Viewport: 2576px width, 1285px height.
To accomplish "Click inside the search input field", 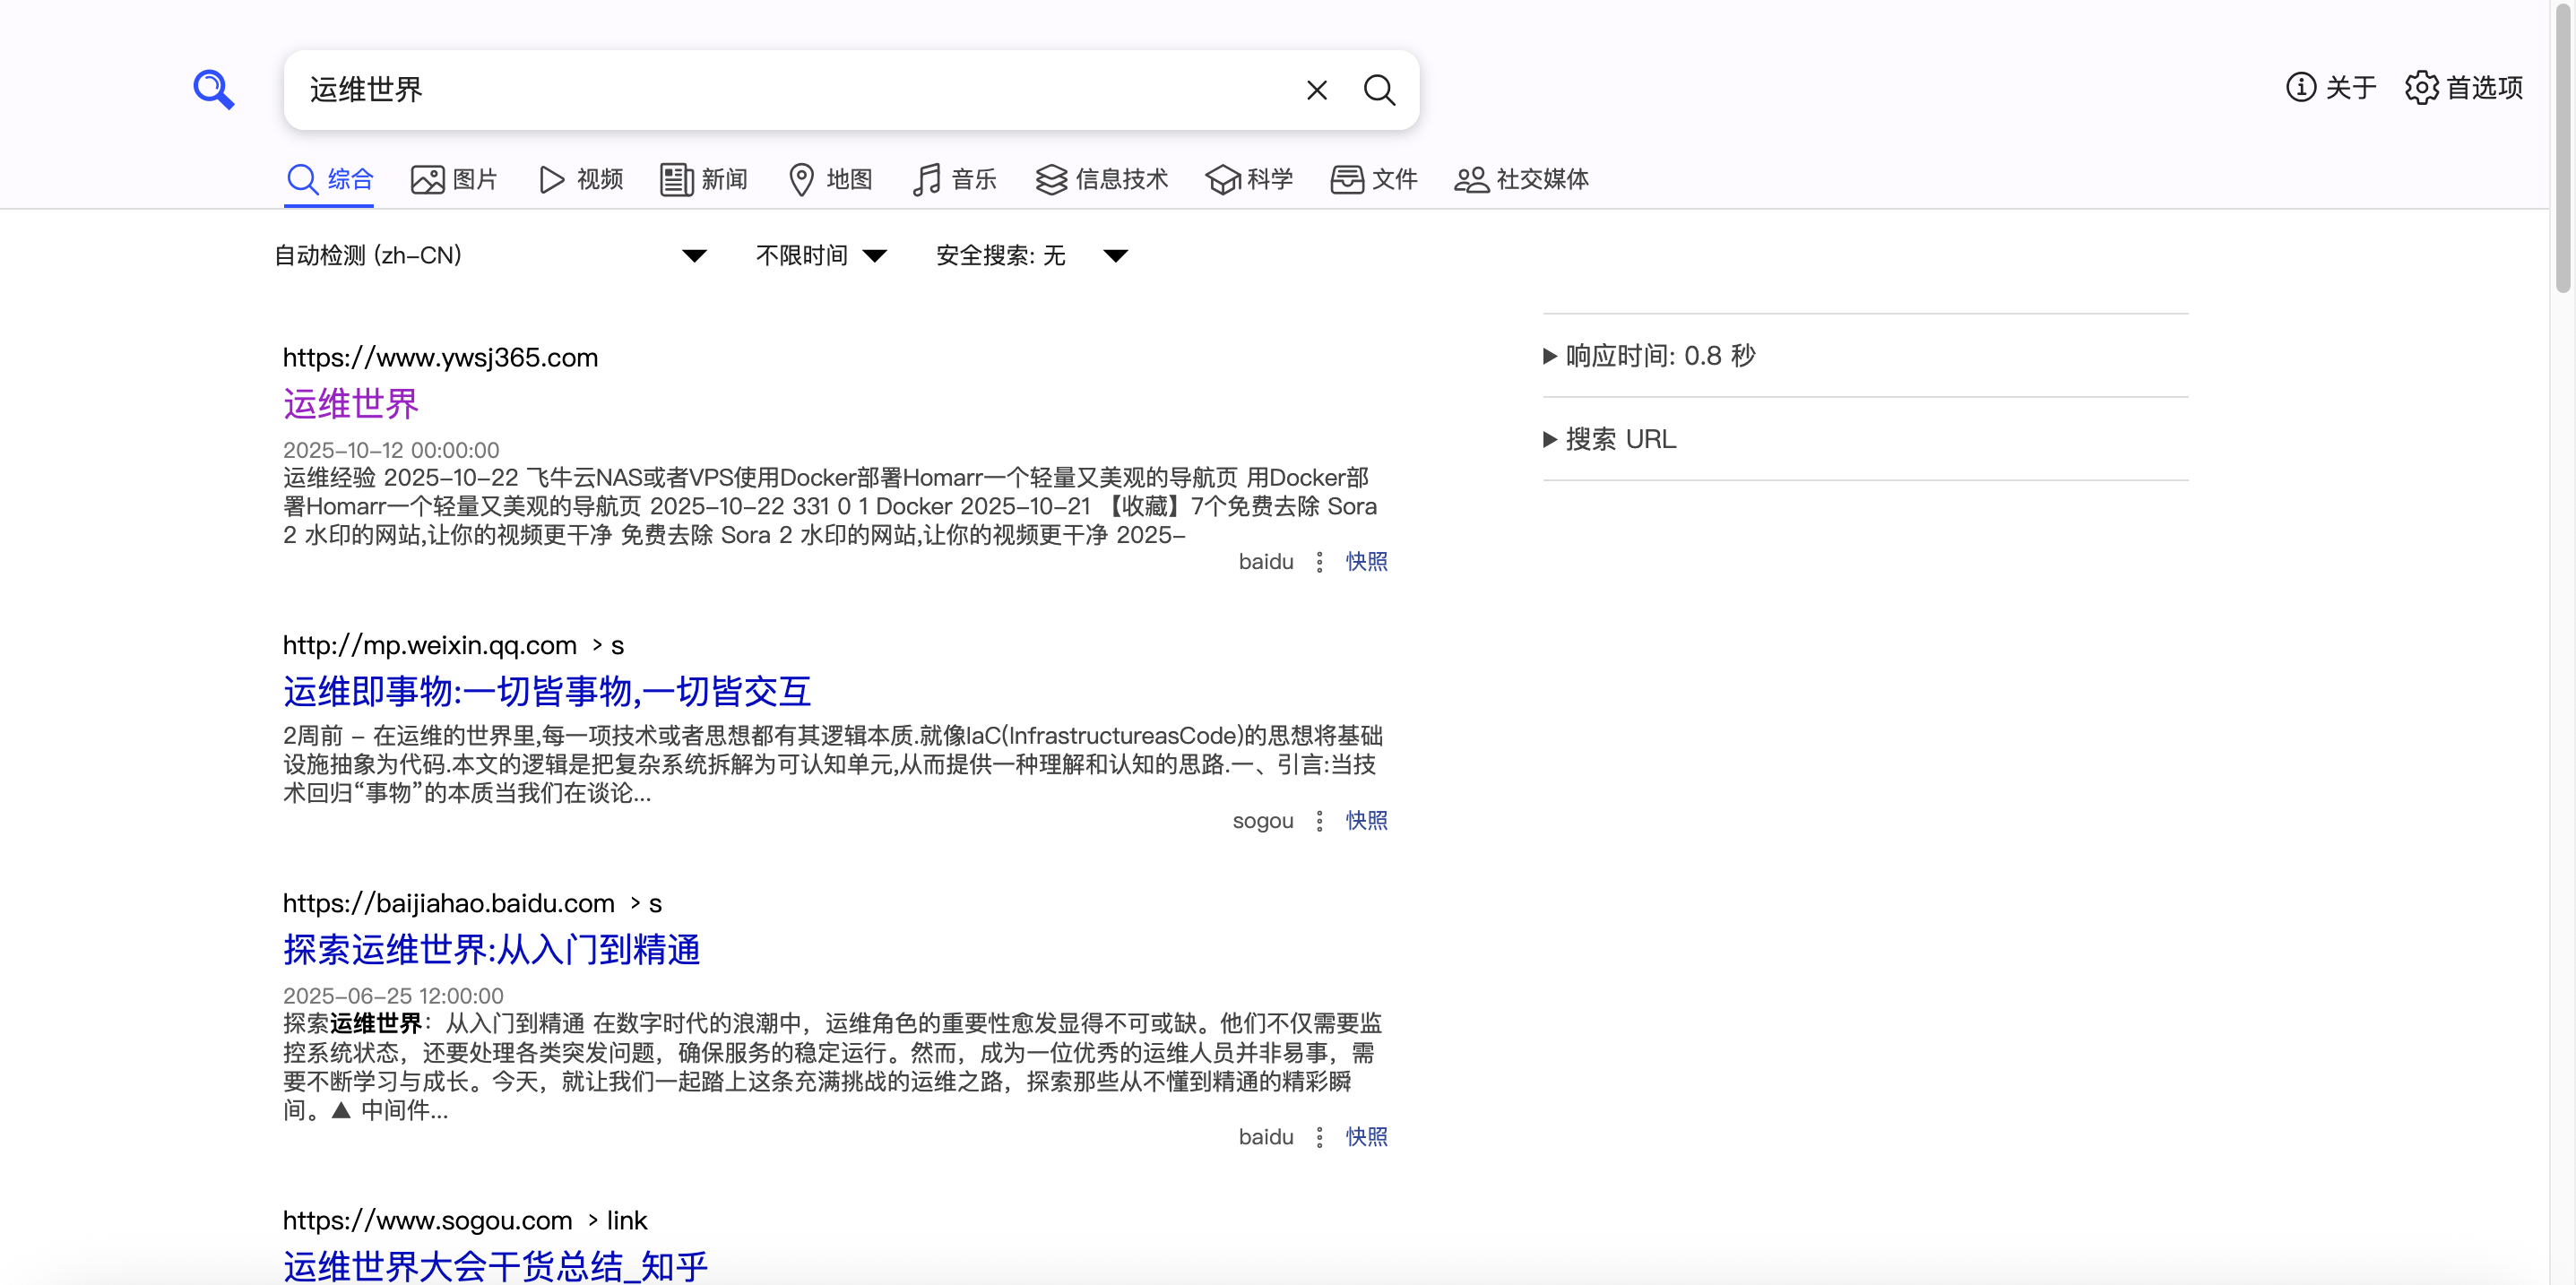I will tap(780, 90).
